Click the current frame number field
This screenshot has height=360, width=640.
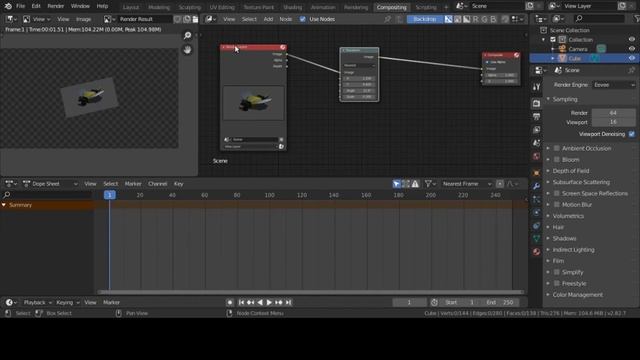(x=409, y=302)
